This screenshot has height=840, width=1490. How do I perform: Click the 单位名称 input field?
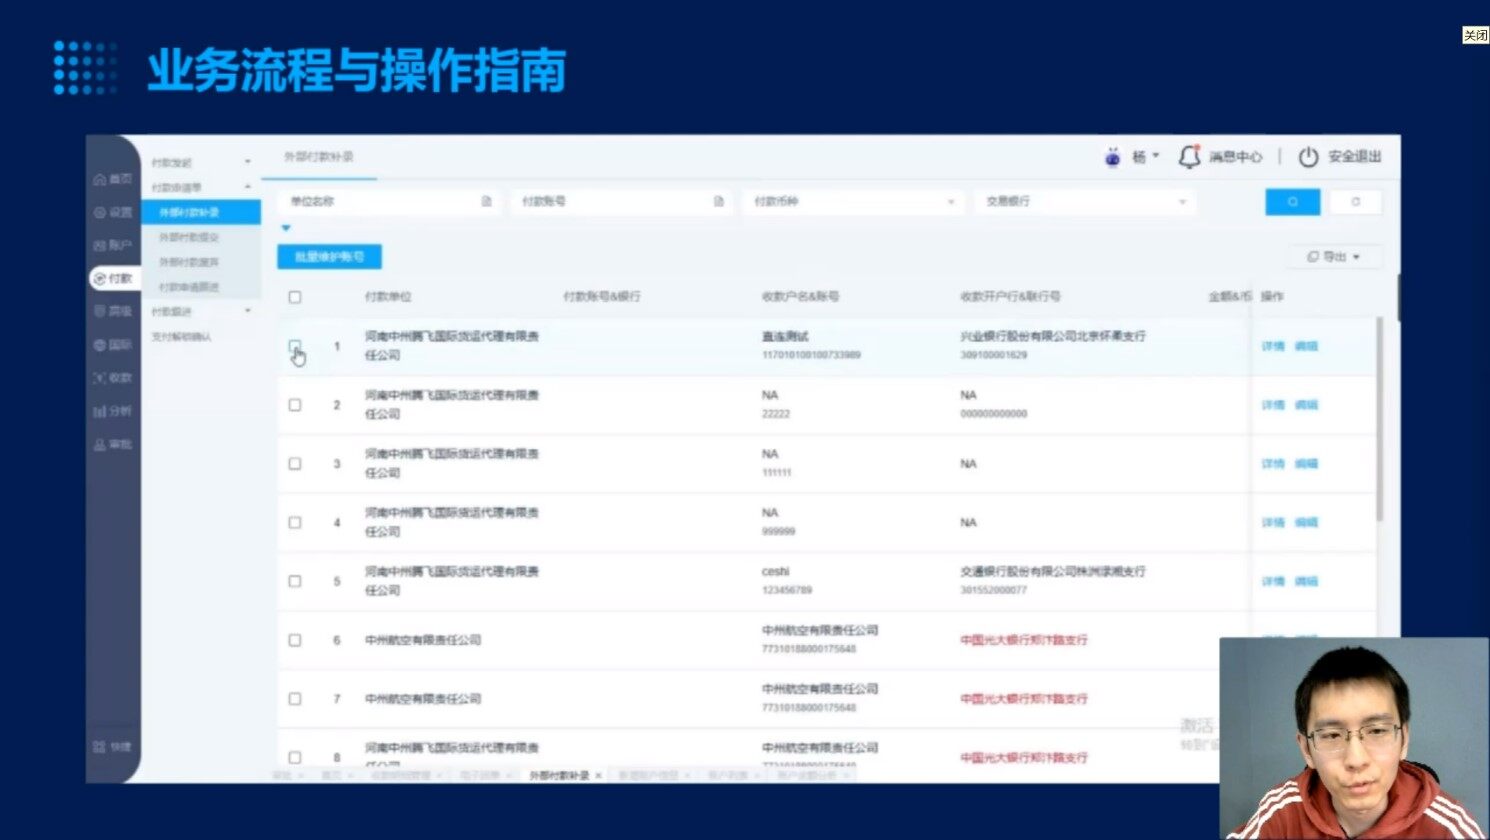pos(382,202)
